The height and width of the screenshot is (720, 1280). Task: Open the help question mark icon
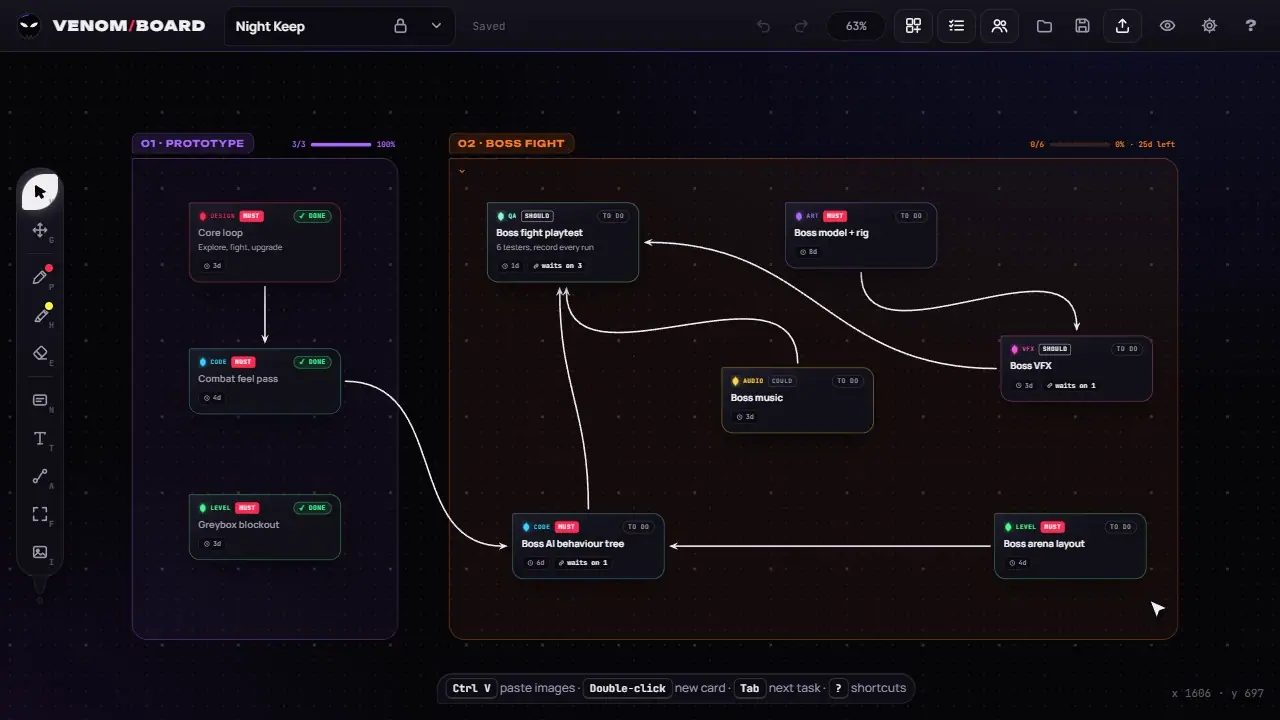tap(1250, 26)
